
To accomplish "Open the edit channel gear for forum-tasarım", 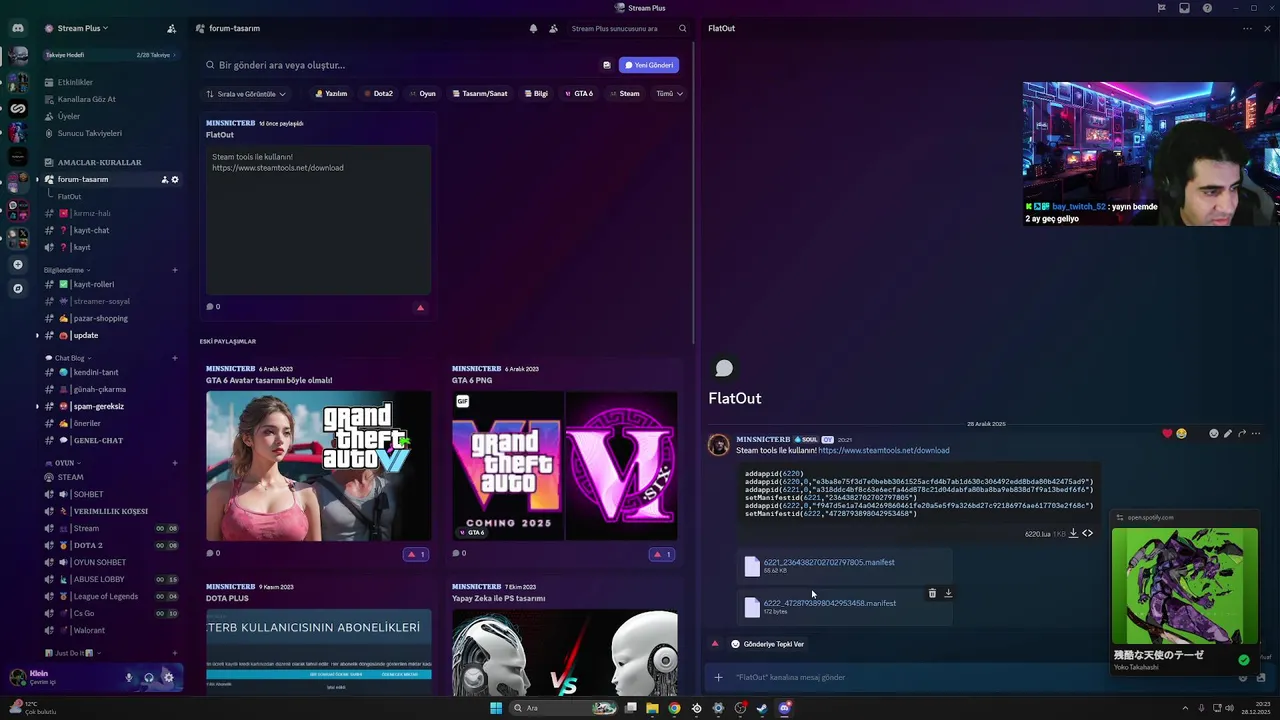I will [174, 179].
